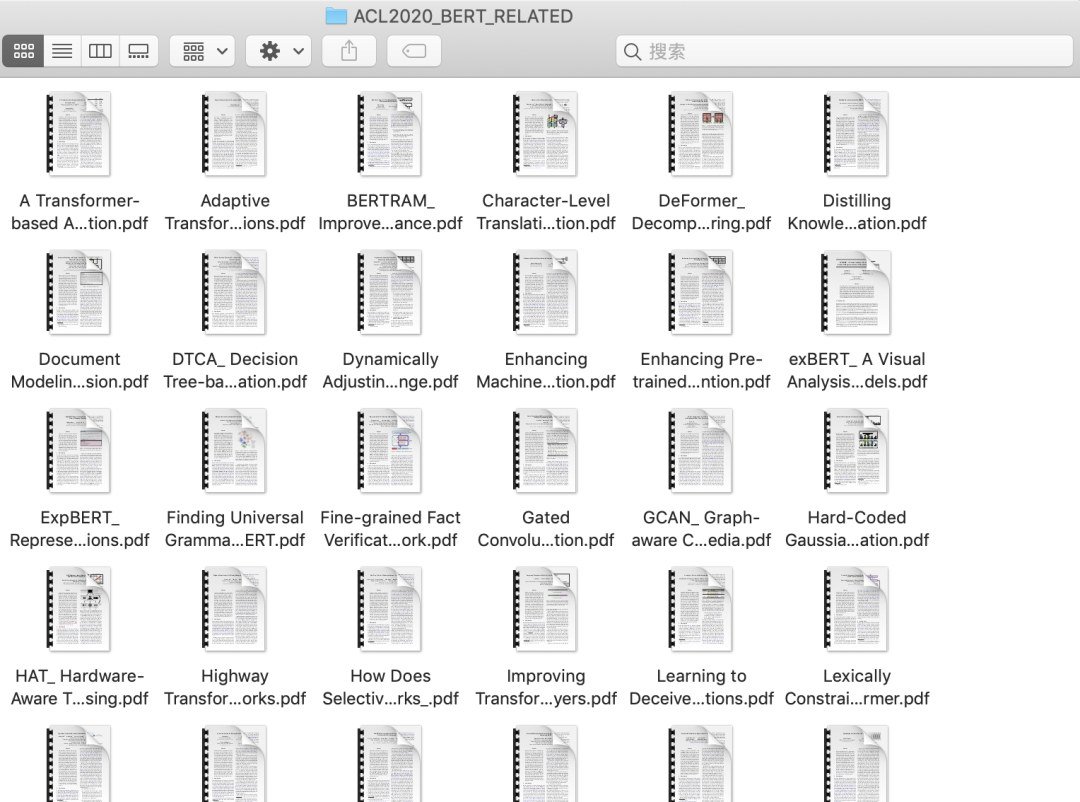
Task: Click the filename 'Learning to Deceive...tions.pdf'
Action: click(701, 687)
